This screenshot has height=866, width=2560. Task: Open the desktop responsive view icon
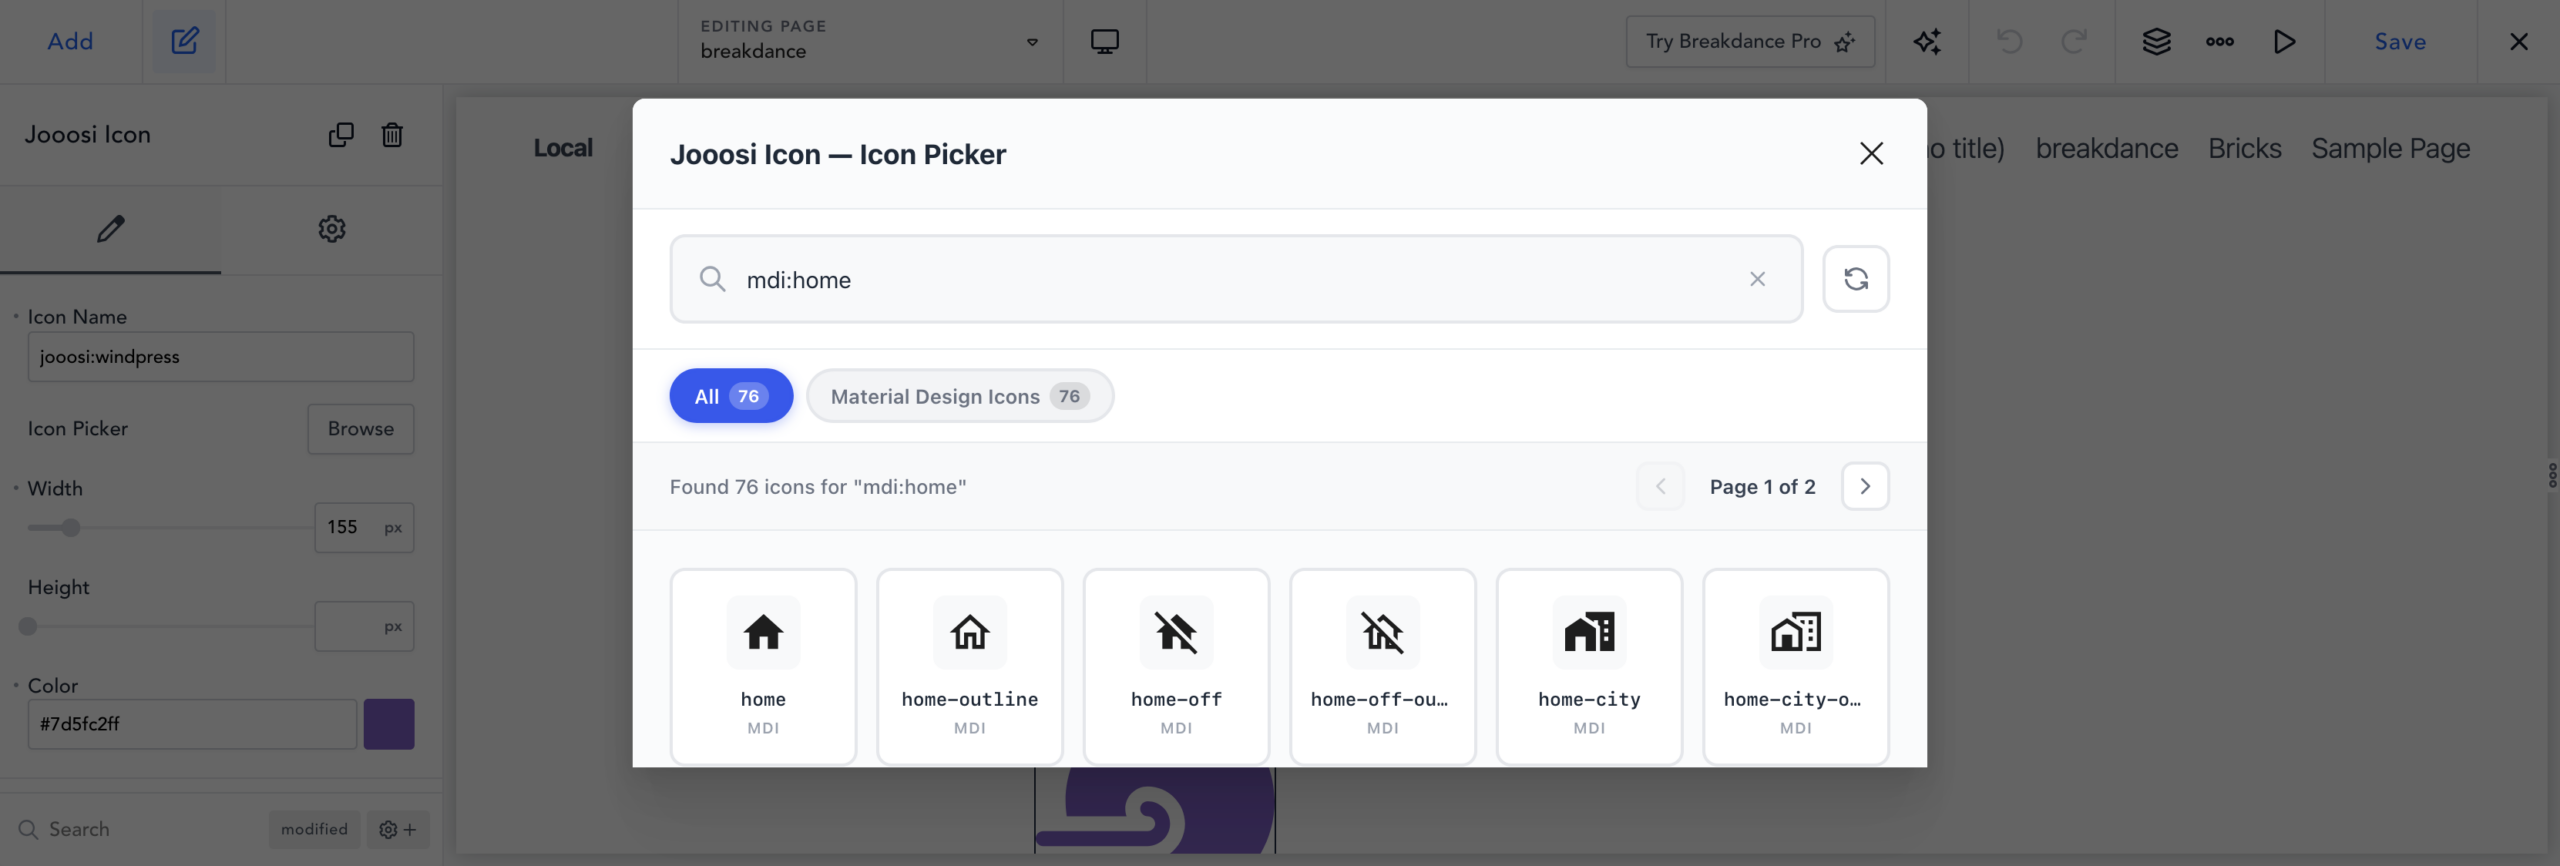coord(1104,41)
